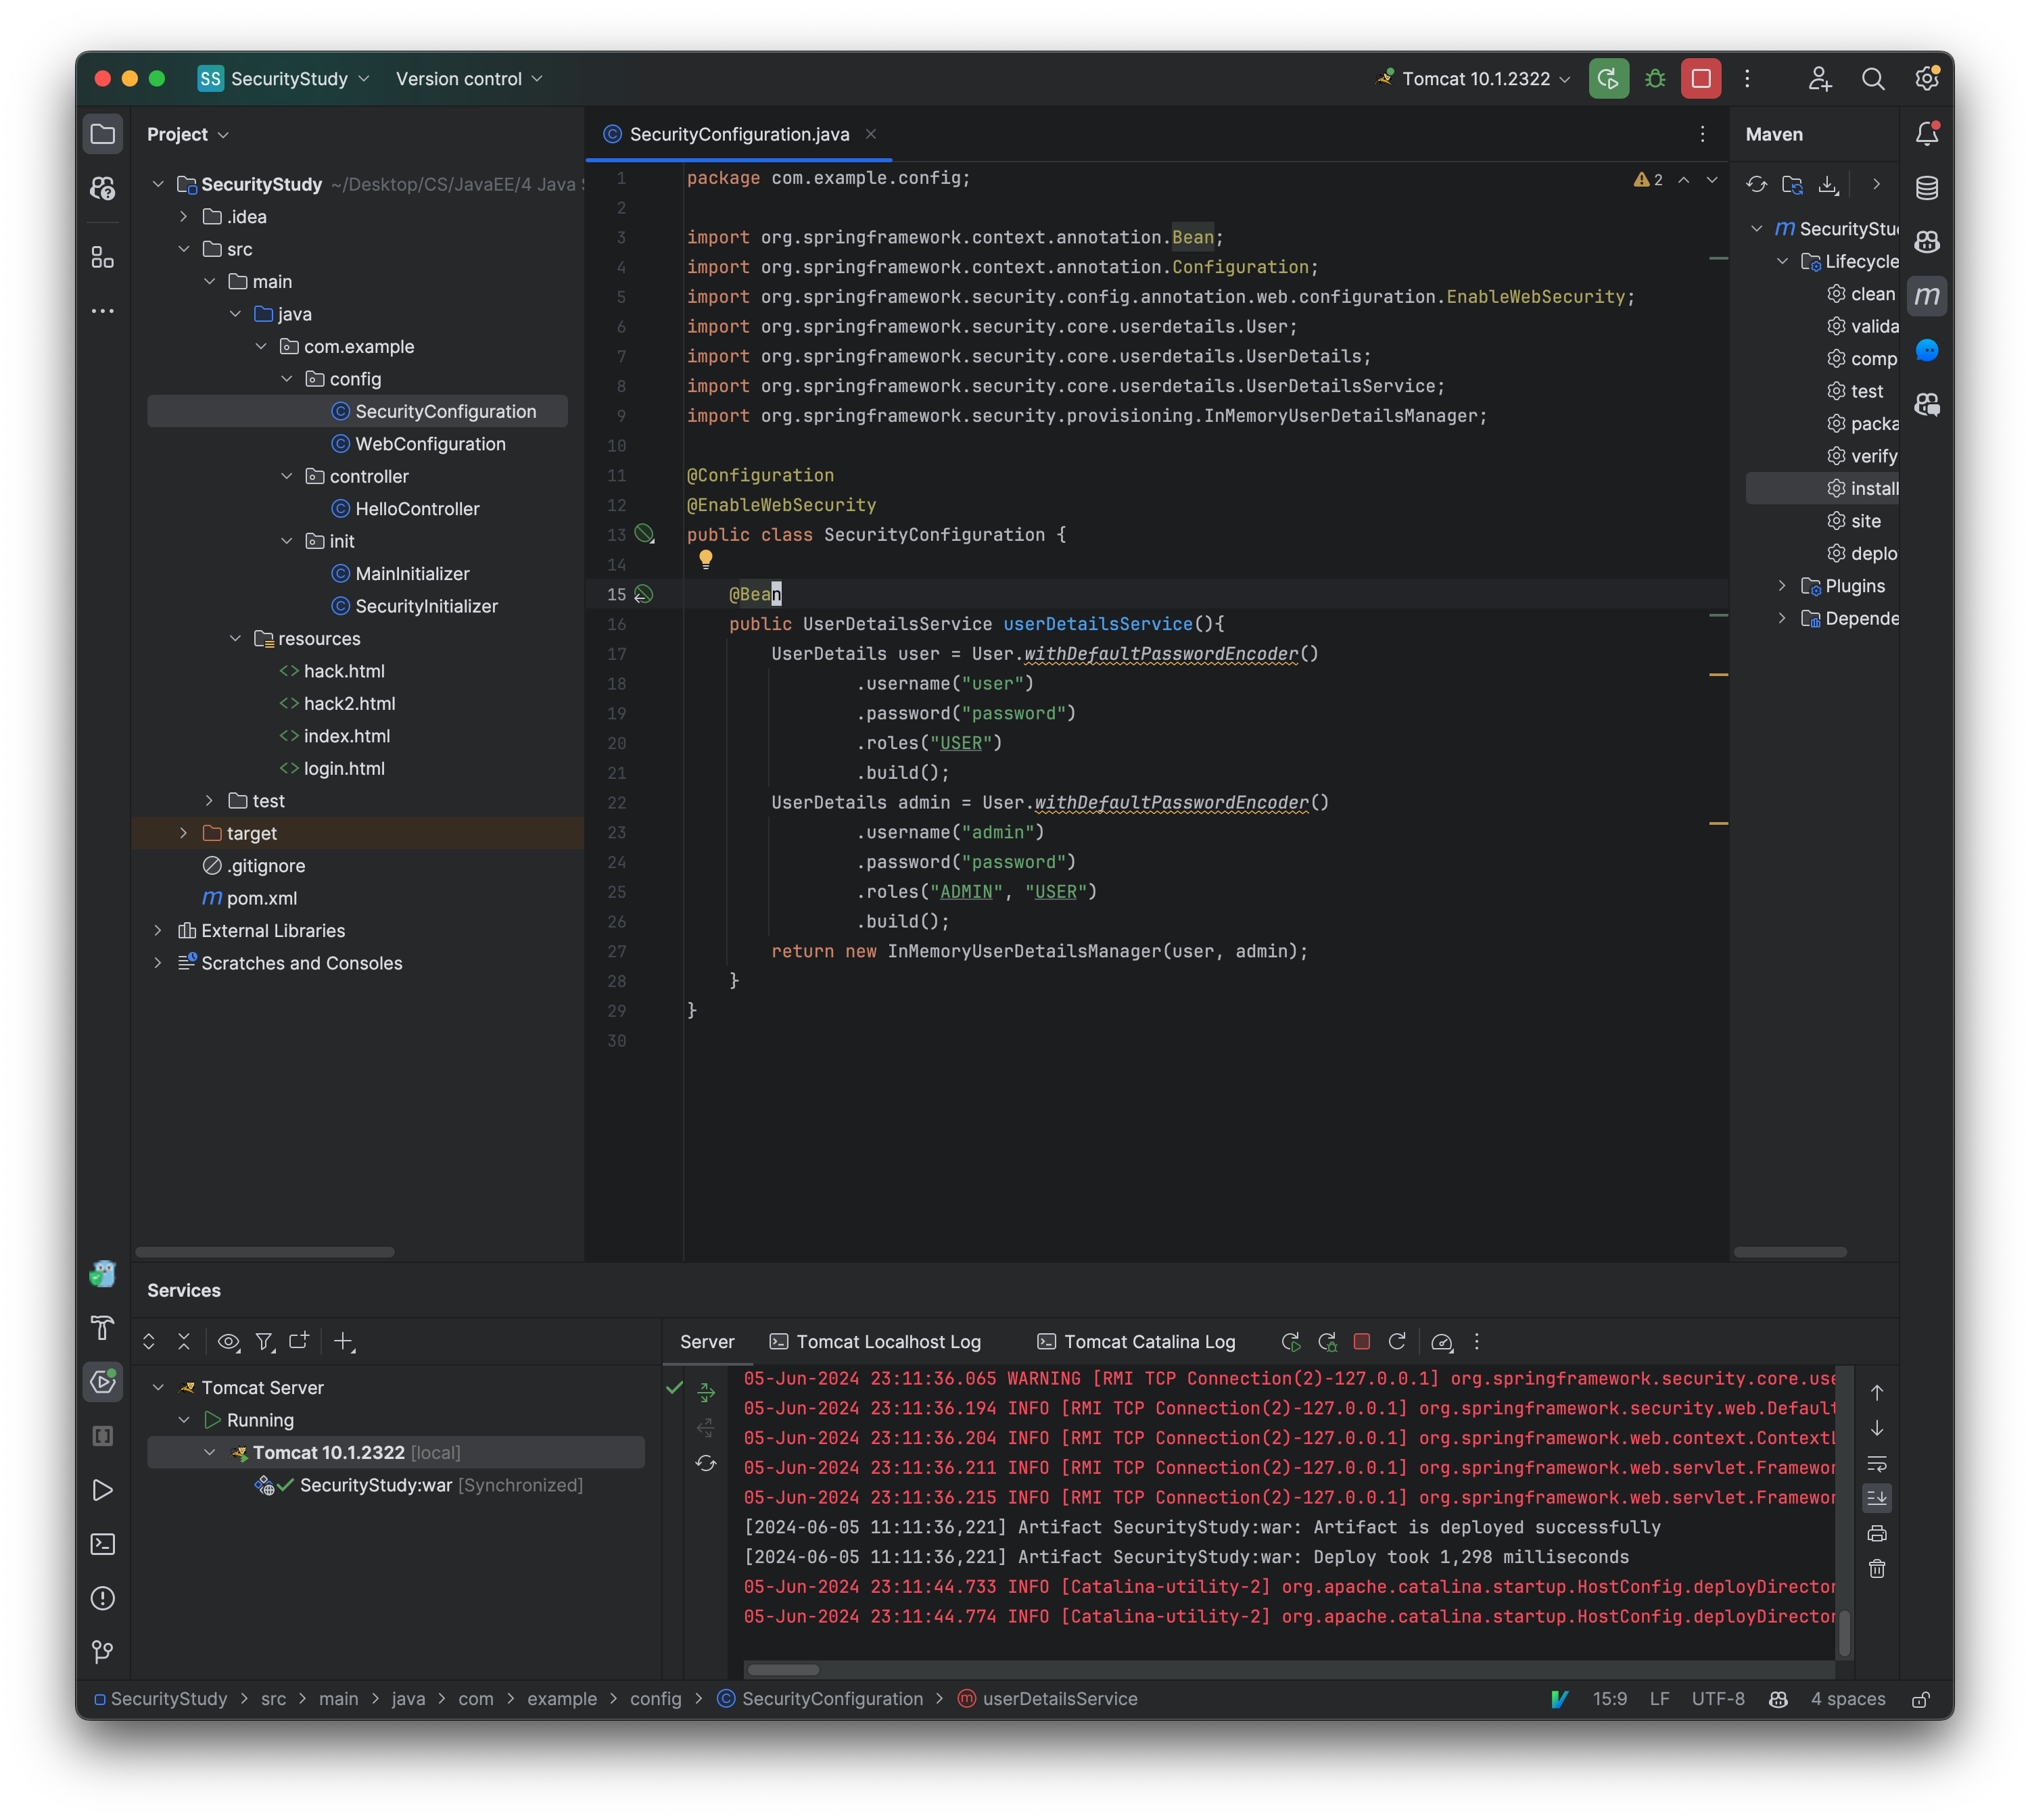Click the Search Everywhere magnifier icon
The height and width of the screenshot is (1820, 2030).
point(1873,79)
